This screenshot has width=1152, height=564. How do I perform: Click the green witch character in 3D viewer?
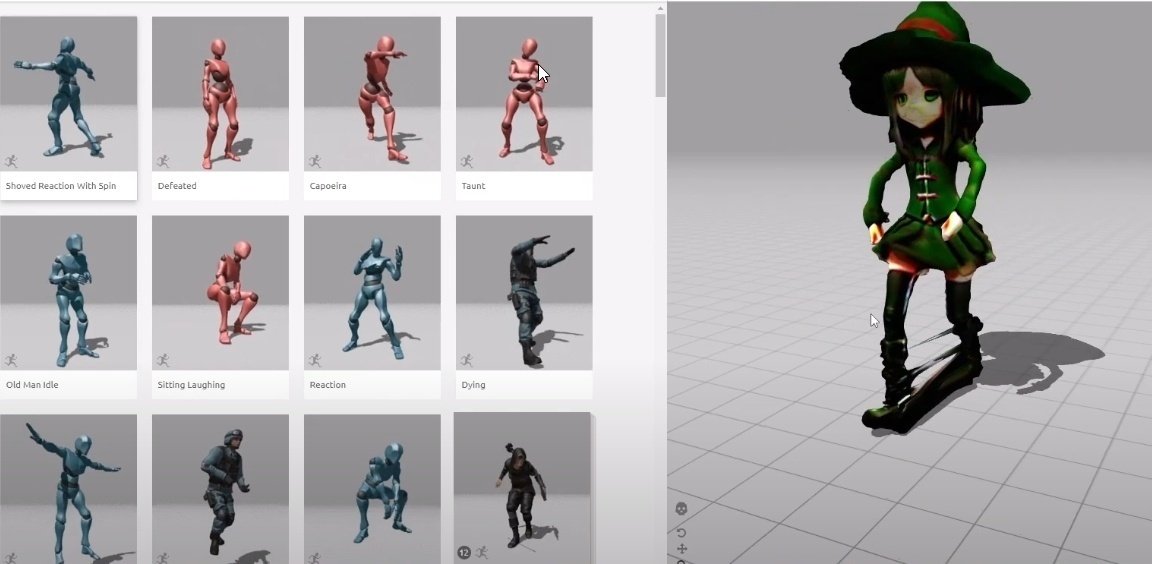click(x=935, y=220)
